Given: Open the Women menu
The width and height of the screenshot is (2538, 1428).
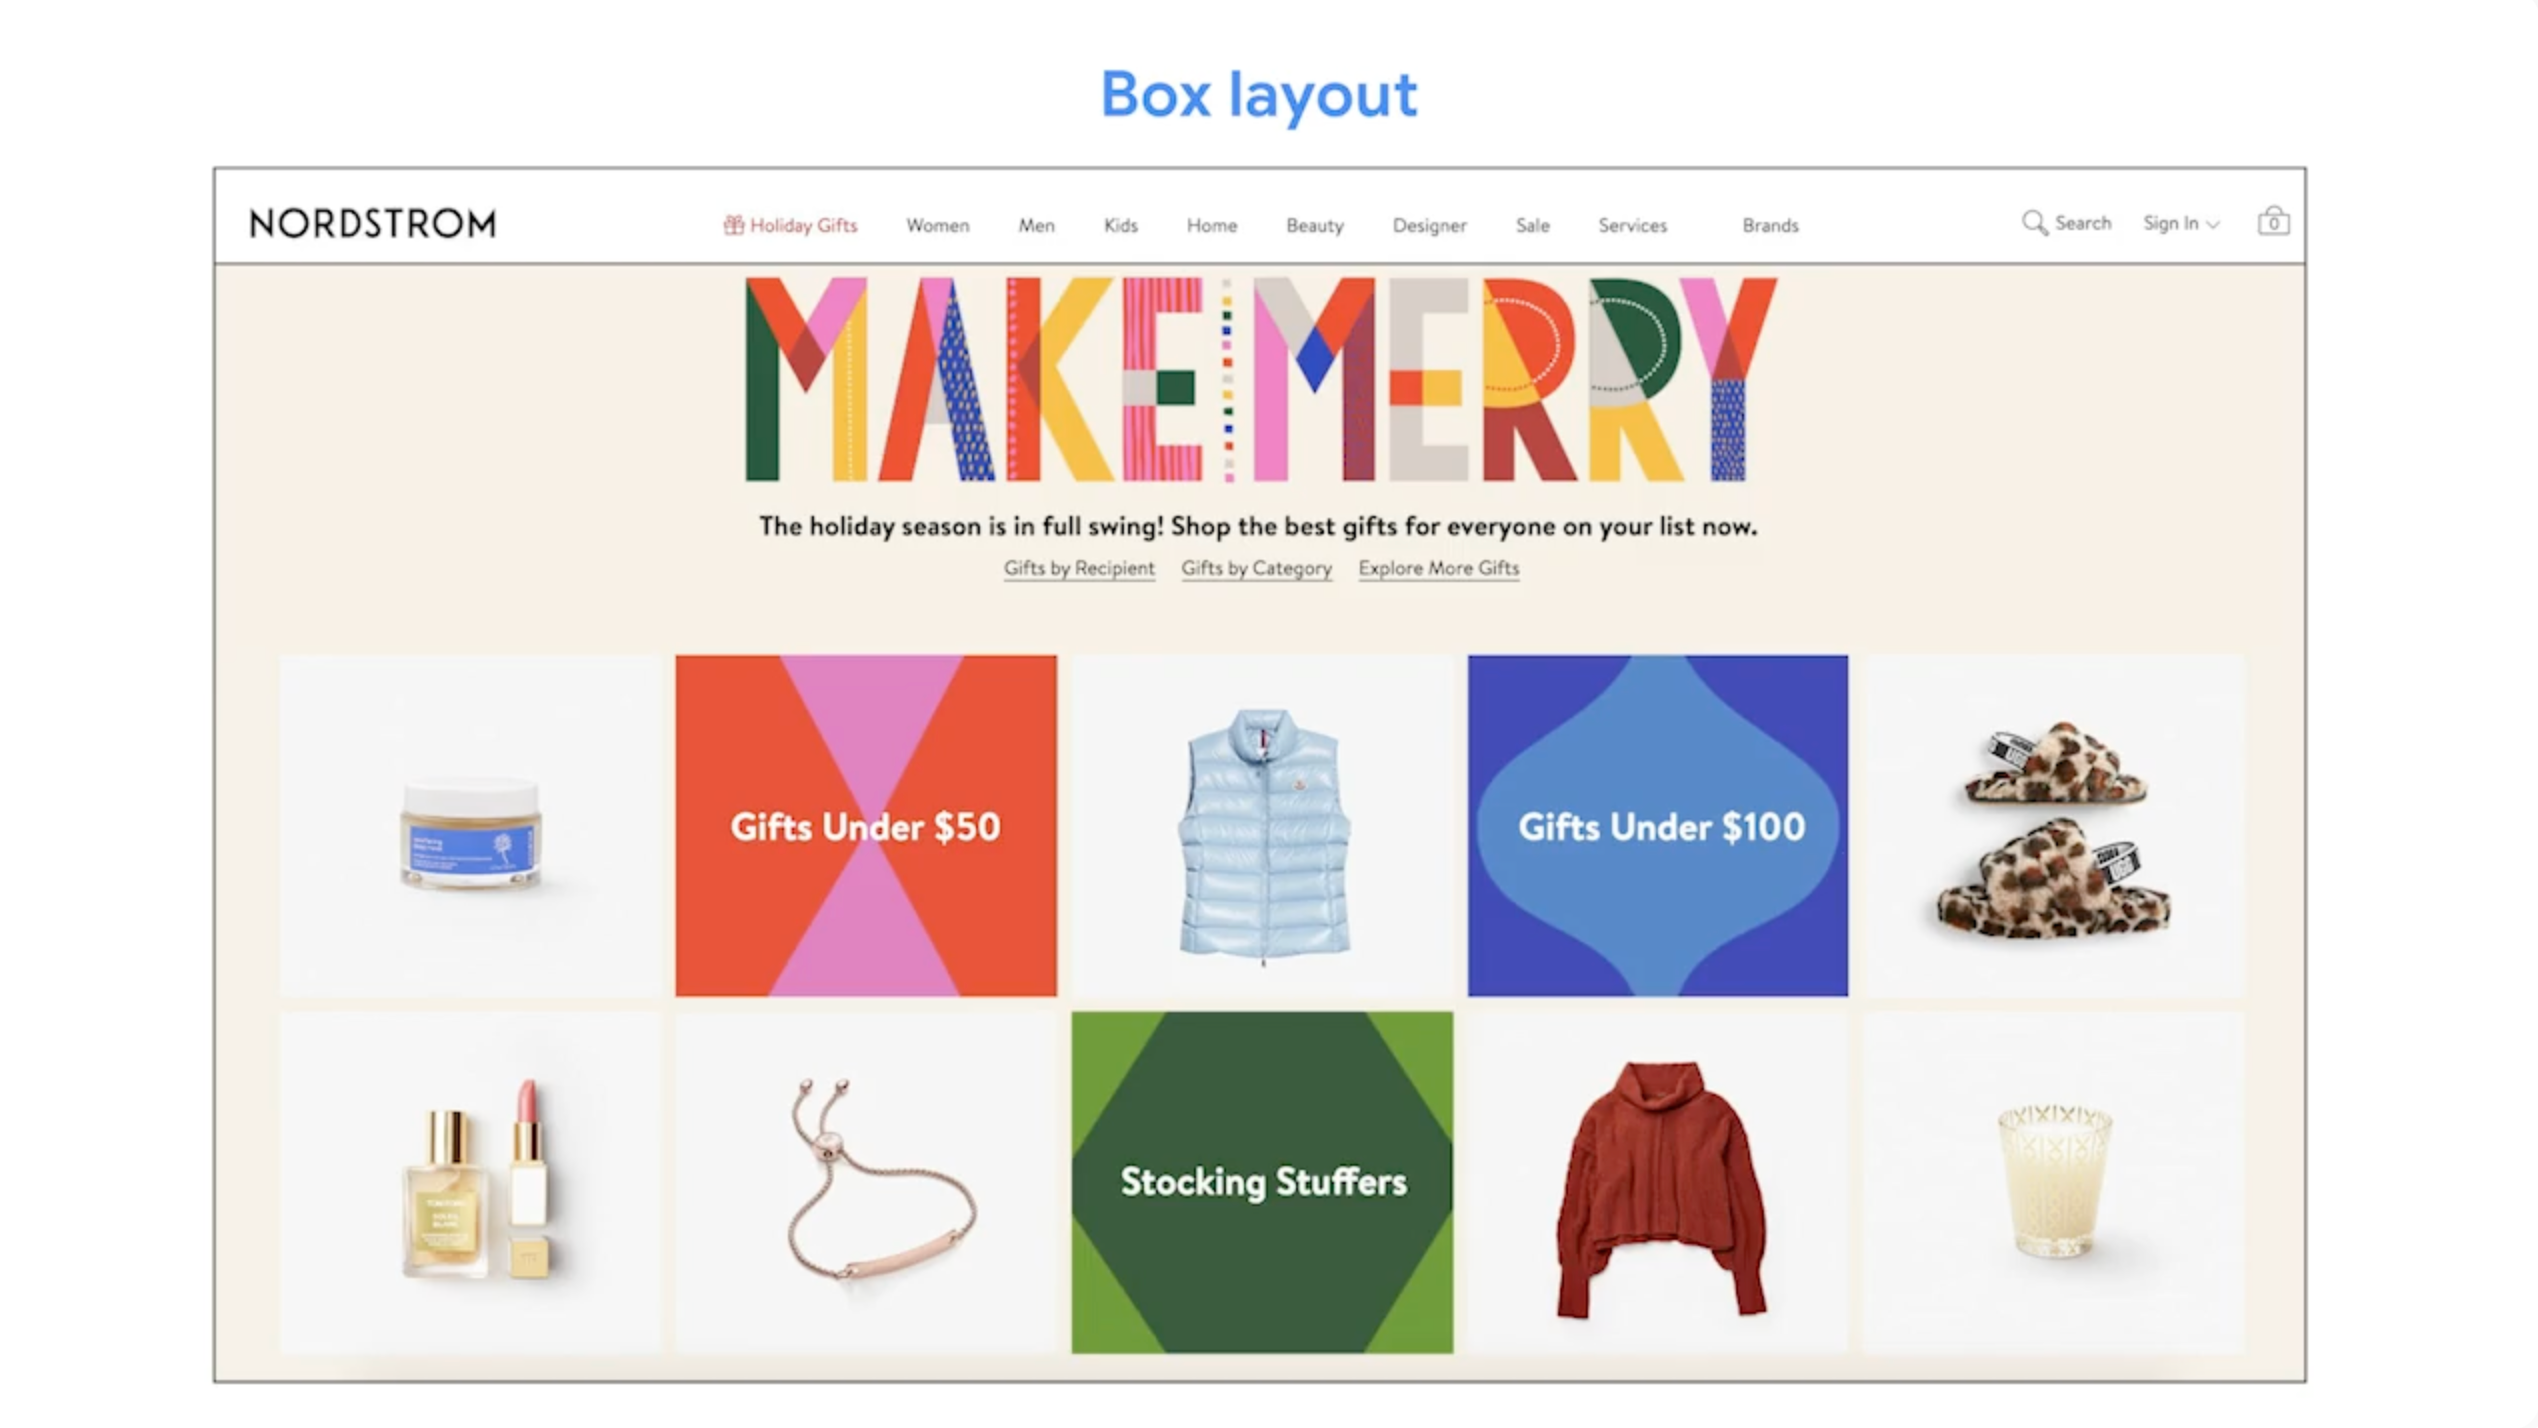Looking at the screenshot, I should tap(937, 226).
